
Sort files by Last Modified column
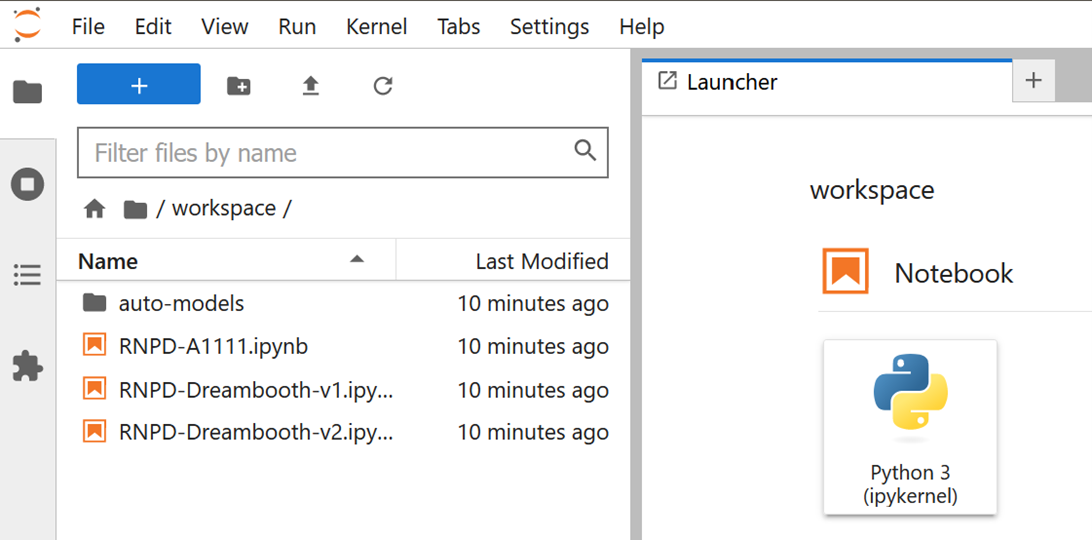(541, 261)
